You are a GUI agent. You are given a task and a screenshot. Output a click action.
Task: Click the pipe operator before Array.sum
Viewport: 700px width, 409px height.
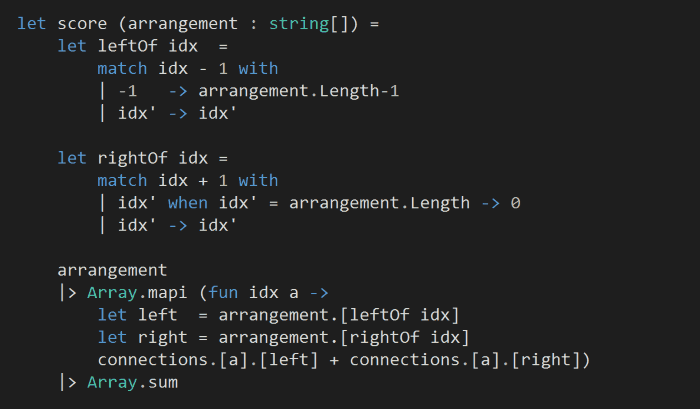[67, 382]
